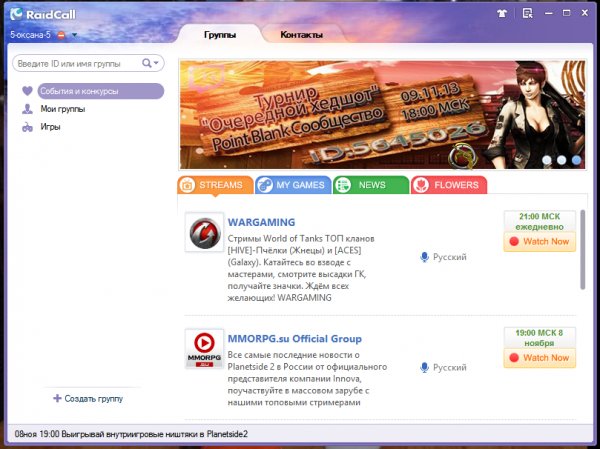The height and width of the screenshot is (449, 600).
Task: Click the WARGAMING stream description text
Action: pyautogui.click(x=301, y=268)
